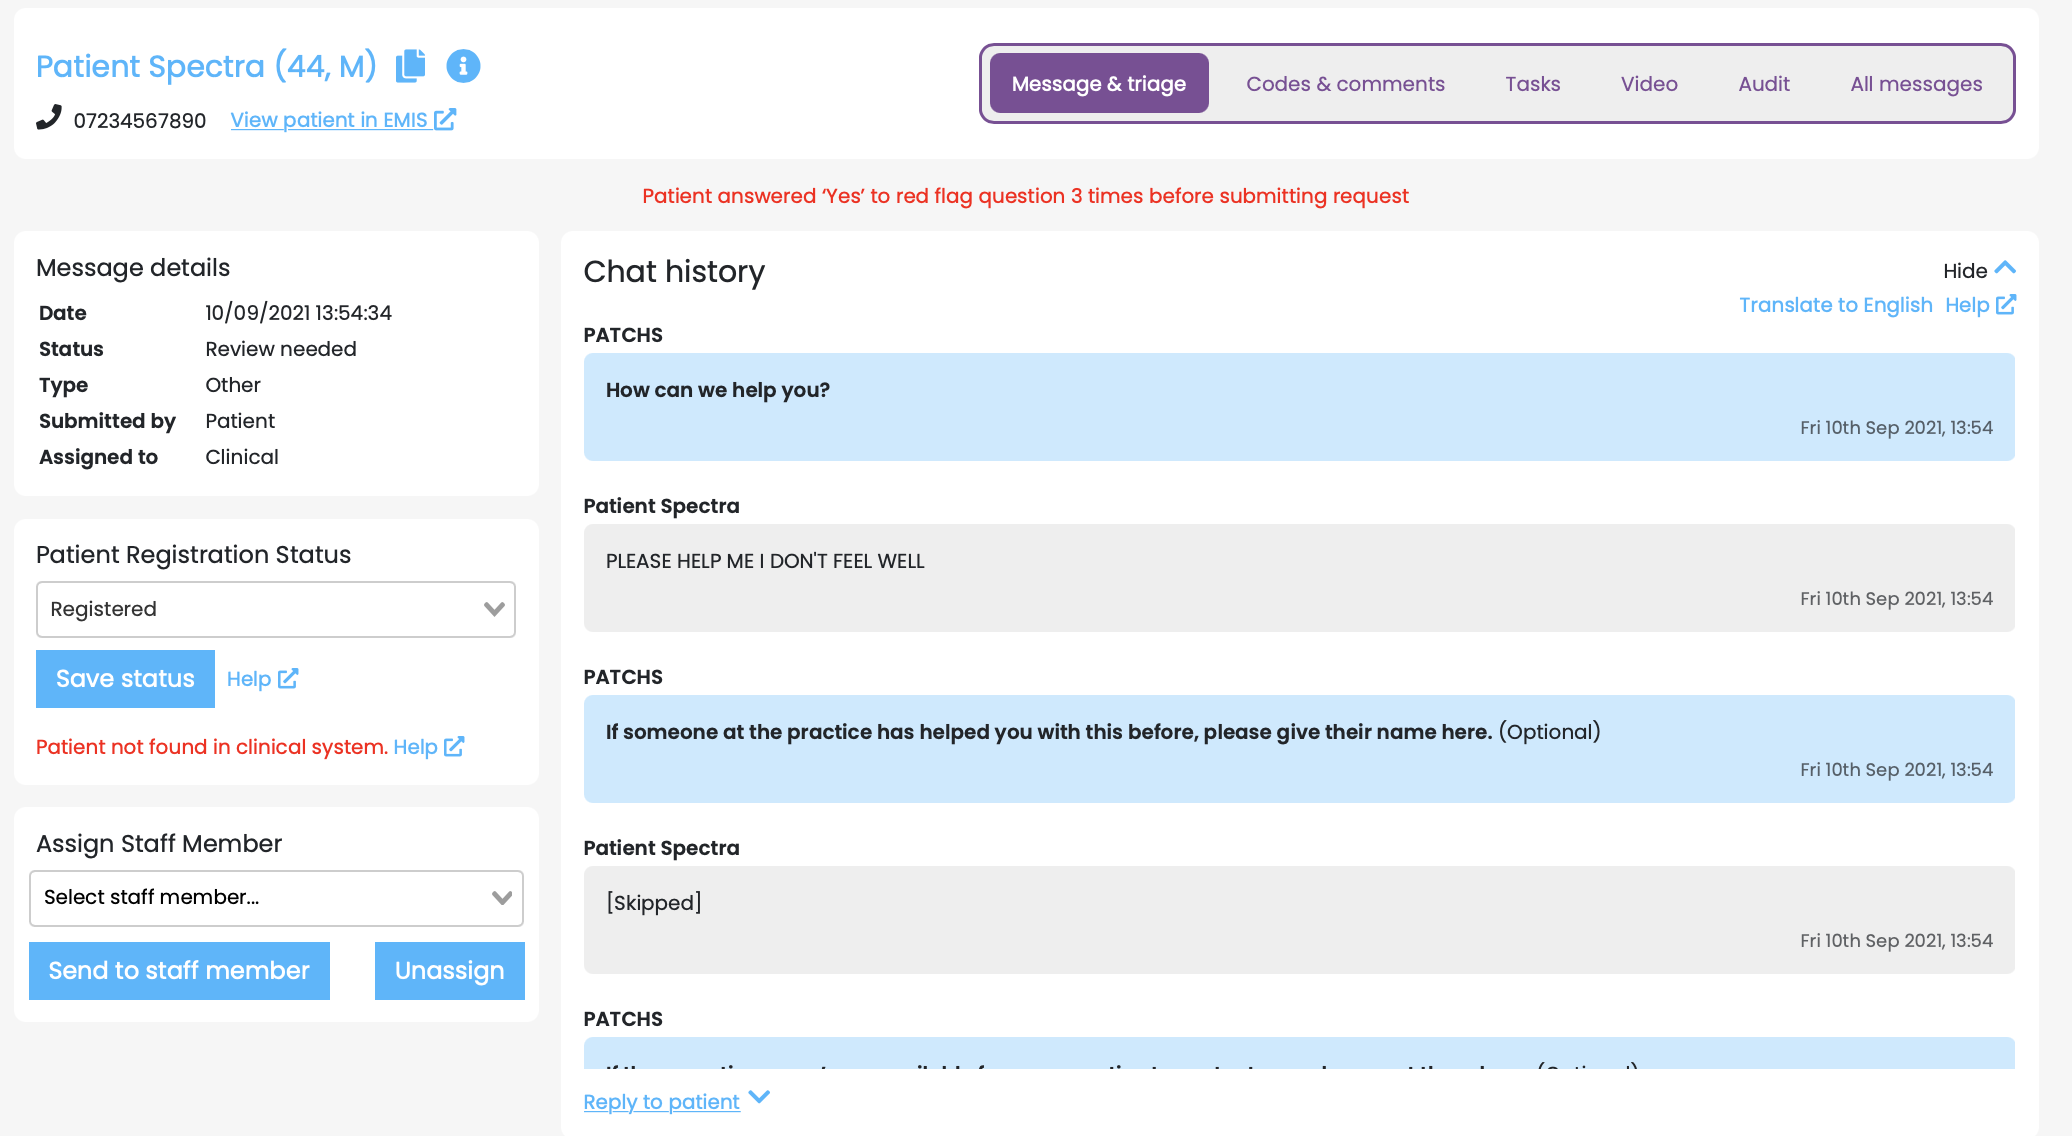
Task: Open the Audit tab
Action: click(x=1763, y=84)
